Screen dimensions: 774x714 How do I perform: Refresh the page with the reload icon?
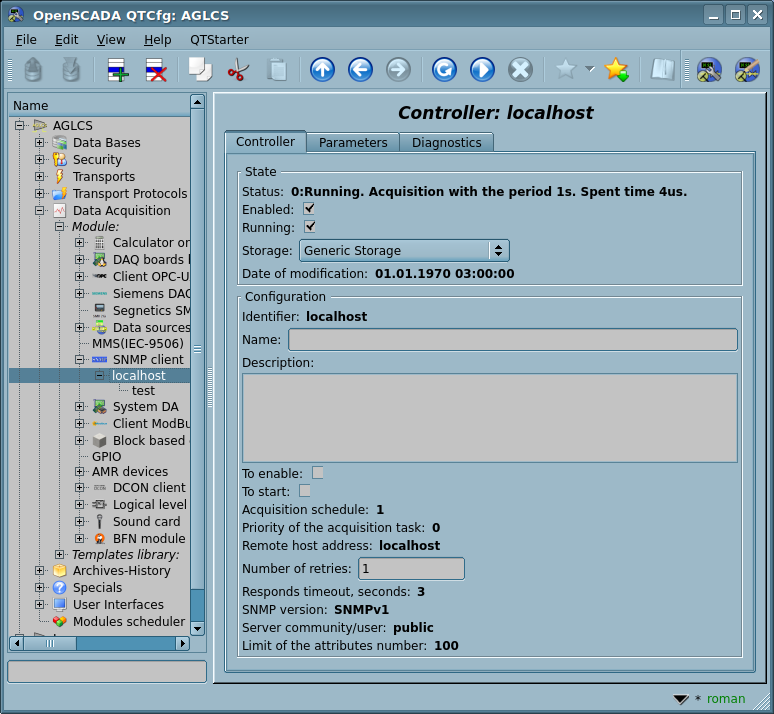coord(444,70)
